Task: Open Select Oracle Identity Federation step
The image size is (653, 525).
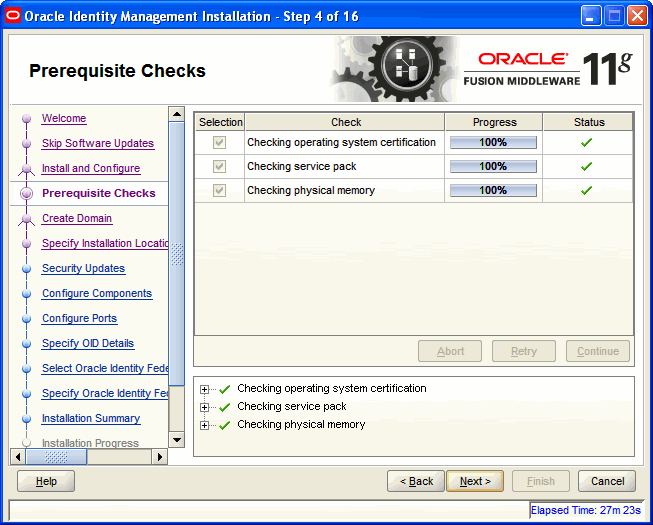Action: pos(105,368)
